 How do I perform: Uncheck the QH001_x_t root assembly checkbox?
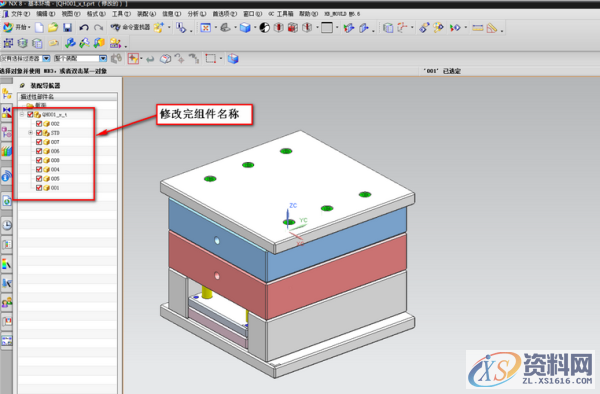point(30,114)
